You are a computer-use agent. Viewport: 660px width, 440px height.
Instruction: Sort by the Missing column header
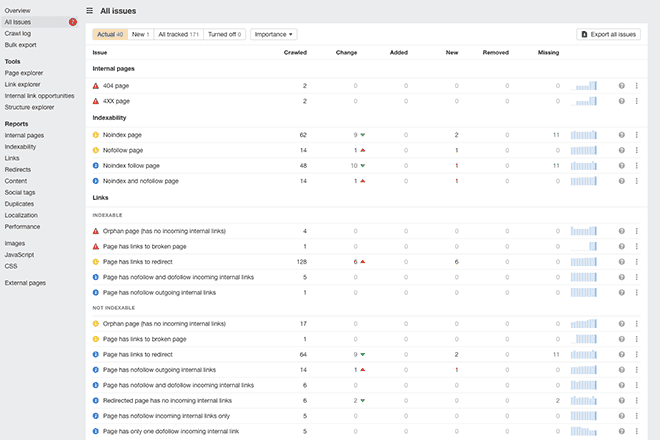(548, 52)
